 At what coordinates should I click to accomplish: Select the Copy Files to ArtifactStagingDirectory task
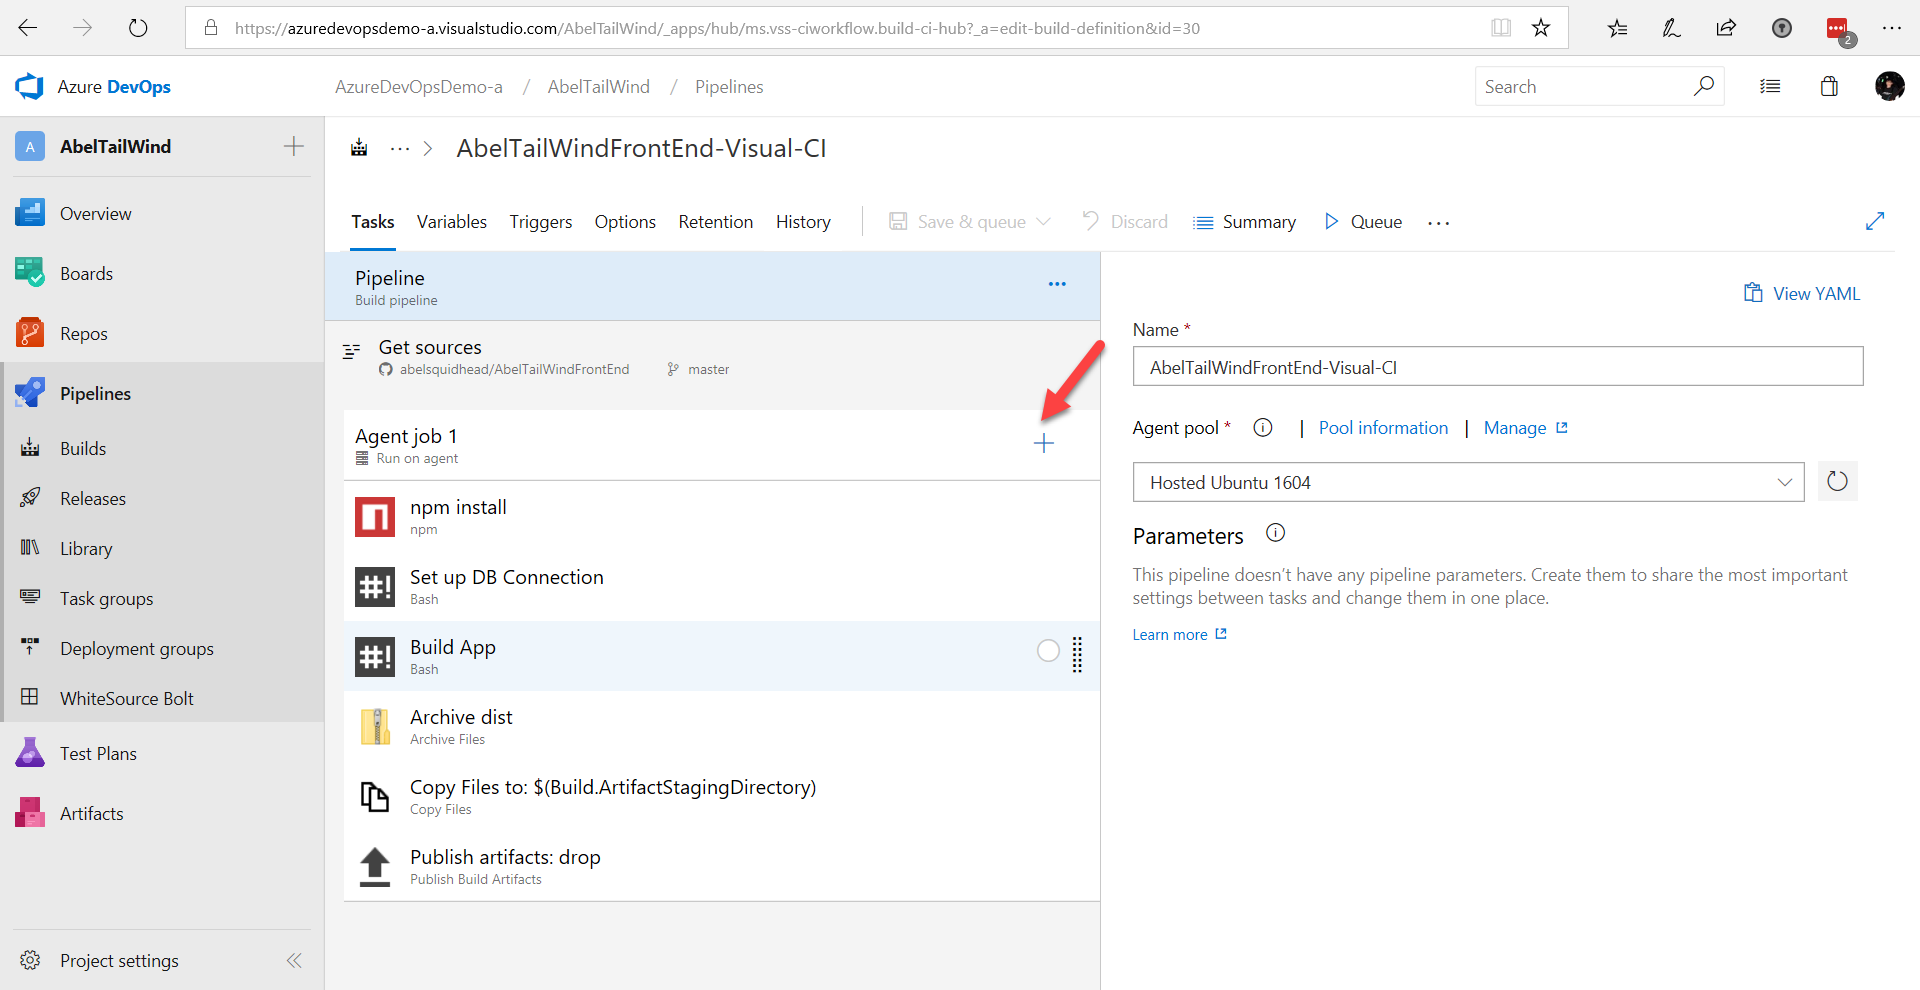click(722, 796)
